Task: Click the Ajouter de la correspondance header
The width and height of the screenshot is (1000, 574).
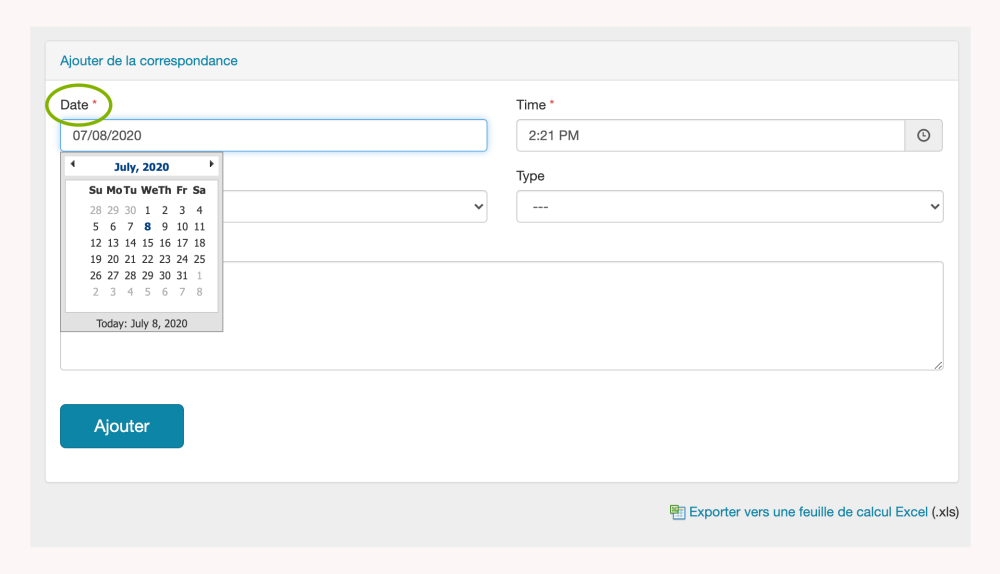Action: tap(149, 61)
